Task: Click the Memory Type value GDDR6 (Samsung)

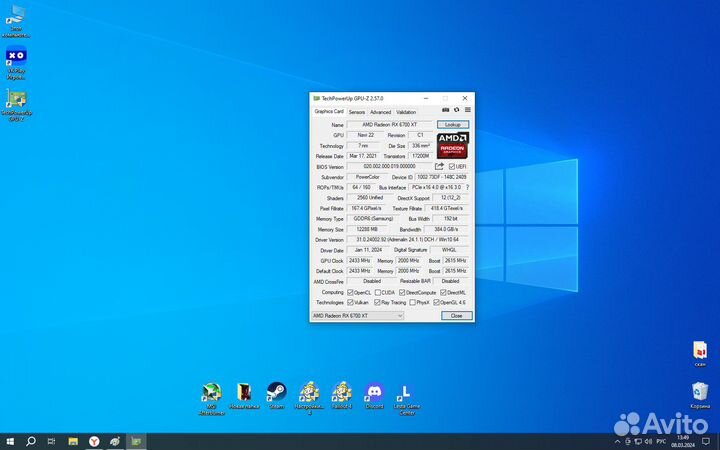Action: point(373,219)
